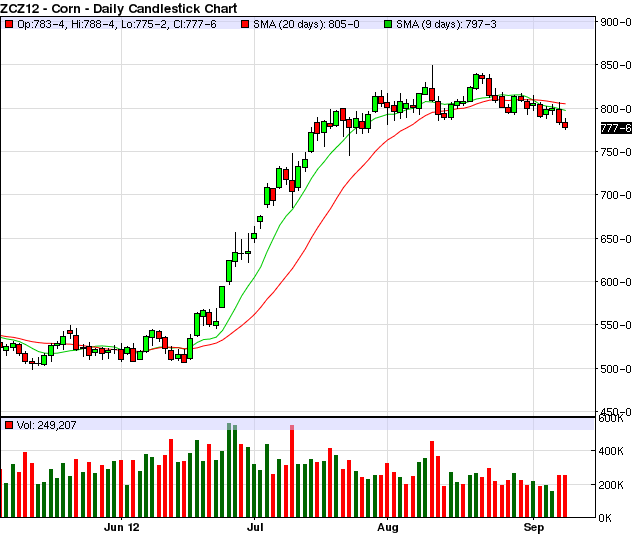
Task: Click the '600-0' price axis label
Action: pyautogui.click(x=616, y=282)
